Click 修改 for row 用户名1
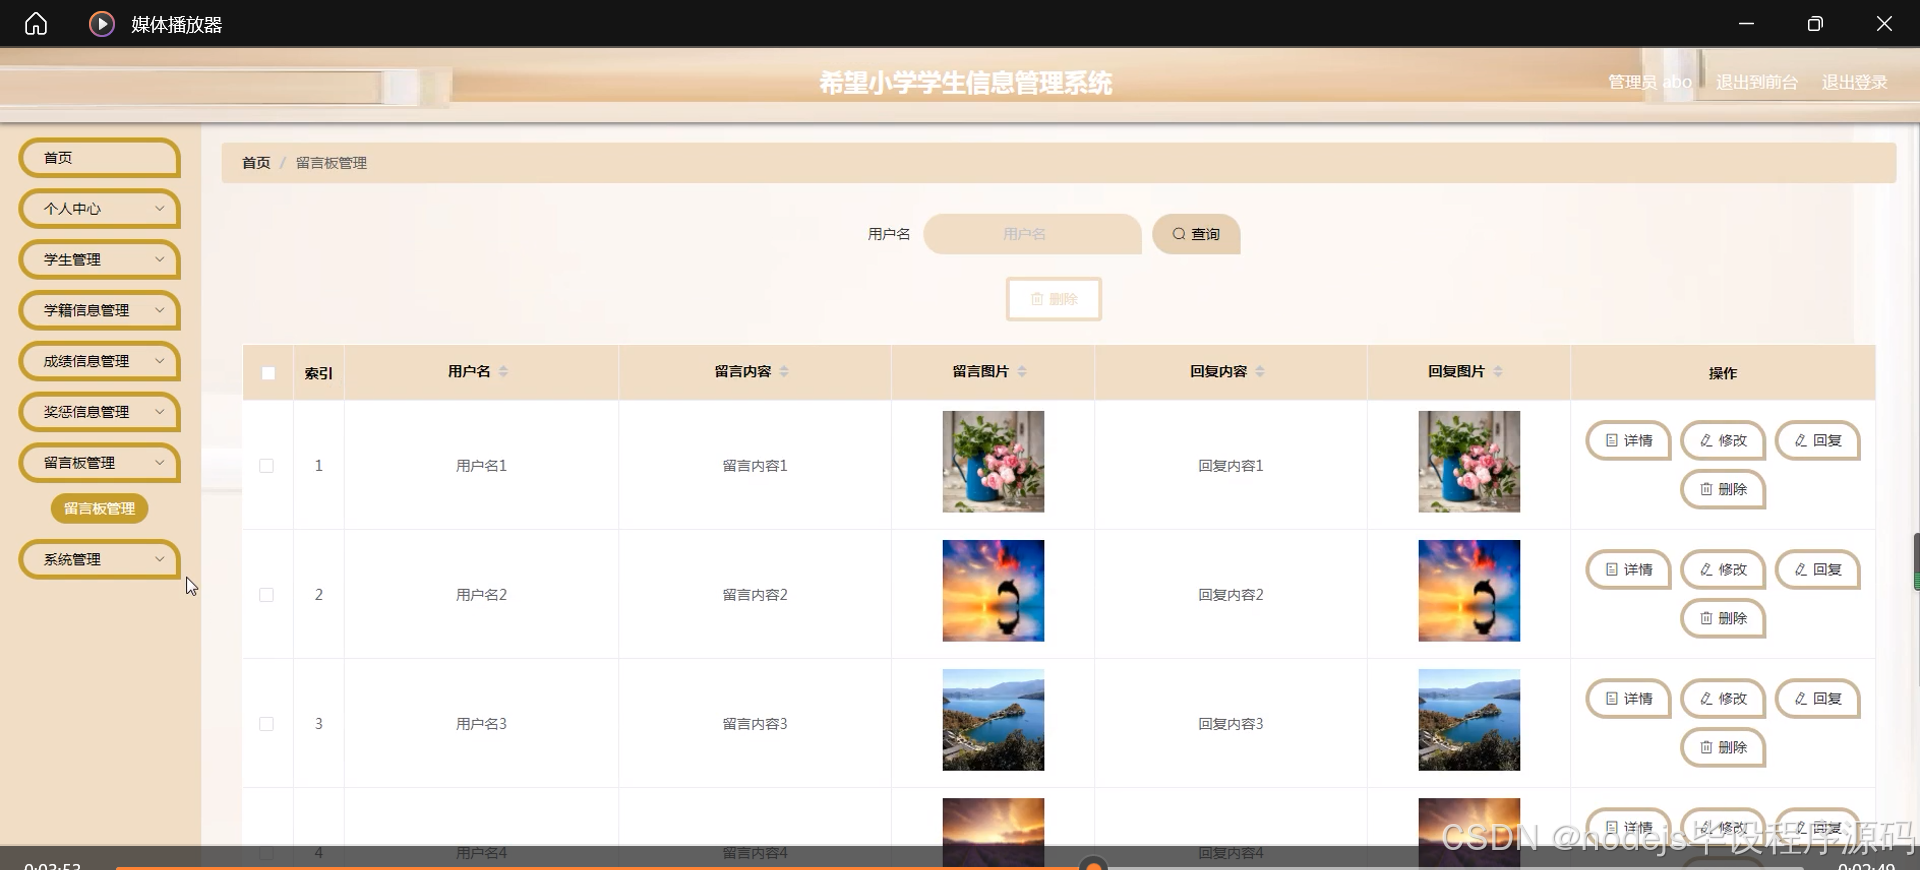 point(1723,440)
